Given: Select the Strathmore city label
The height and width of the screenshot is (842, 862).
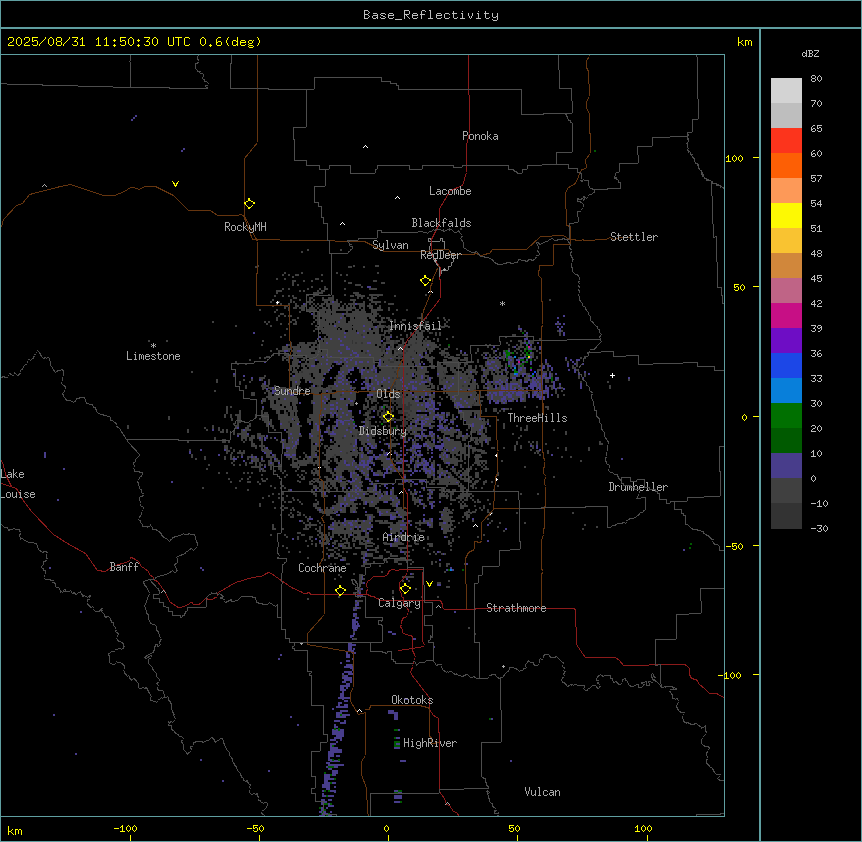Looking at the screenshot, I should [516, 608].
